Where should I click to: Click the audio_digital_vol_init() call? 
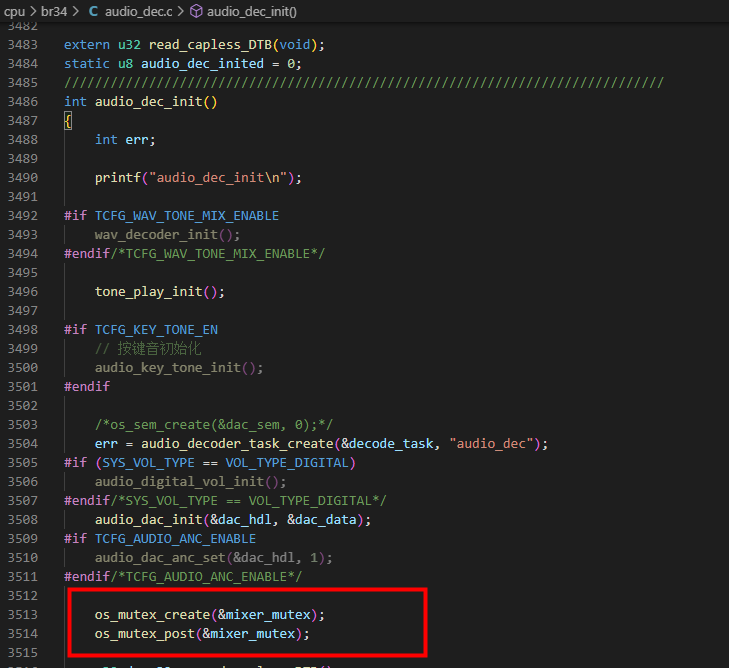(190, 482)
